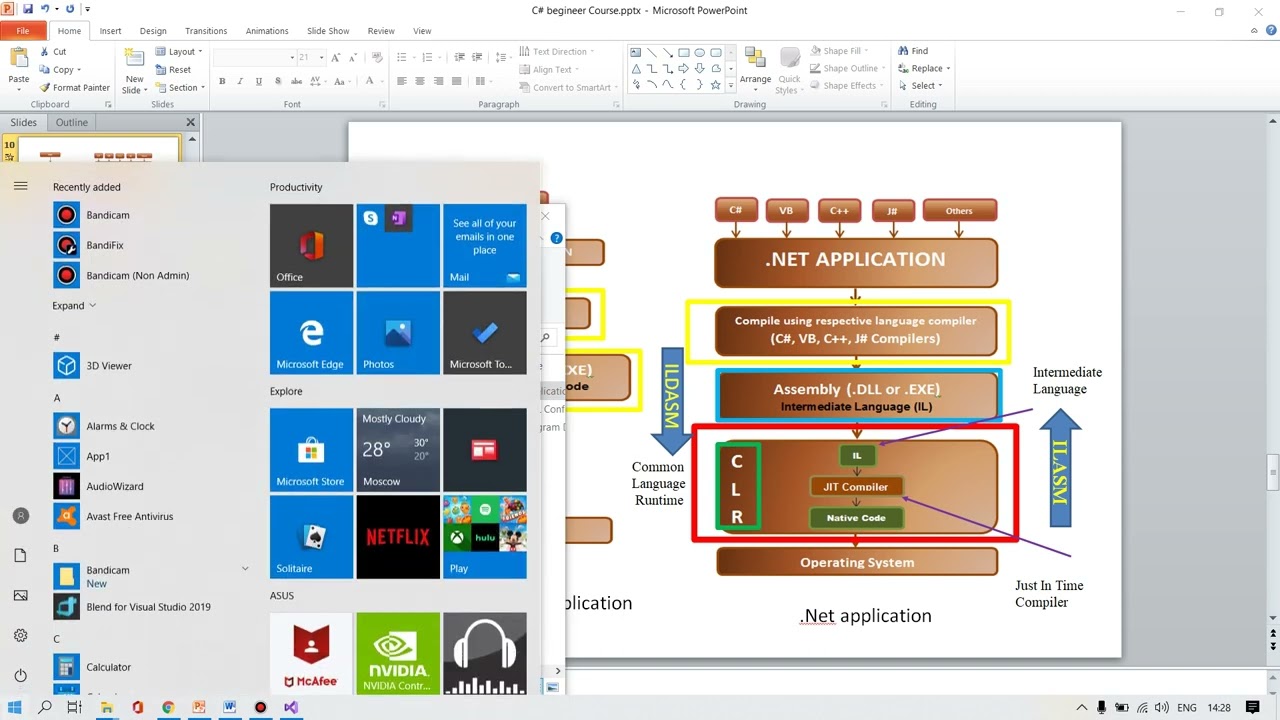Open the Layout dropdown
This screenshot has width=1280, height=720.
coord(179,51)
